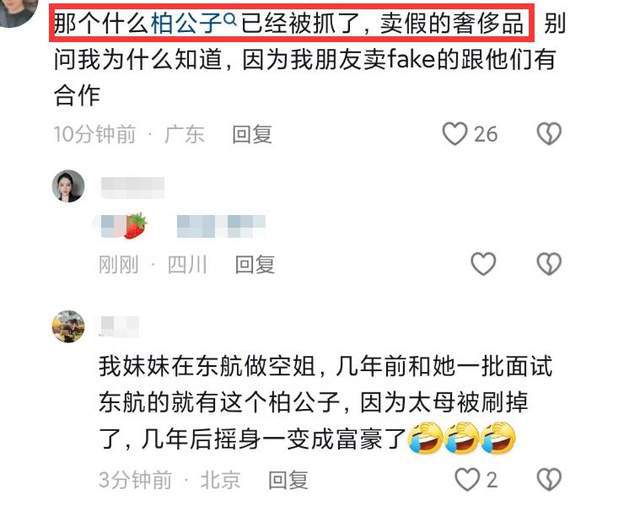Reply to the Beijing comment
Image resolution: width=640 pixels, height=517 pixels.
point(288,480)
